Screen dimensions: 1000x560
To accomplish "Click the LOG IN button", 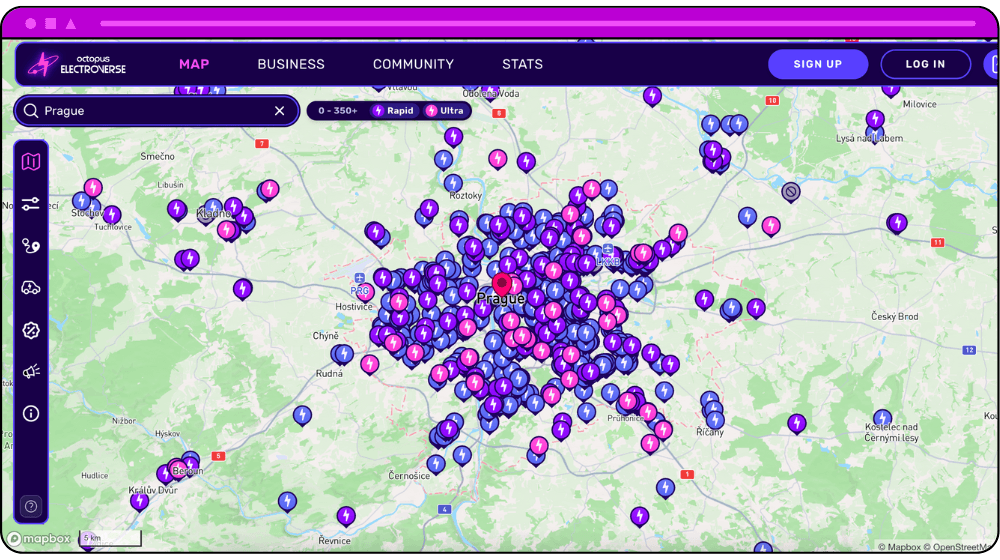I will pyautogui.click(x=925, y=64).
